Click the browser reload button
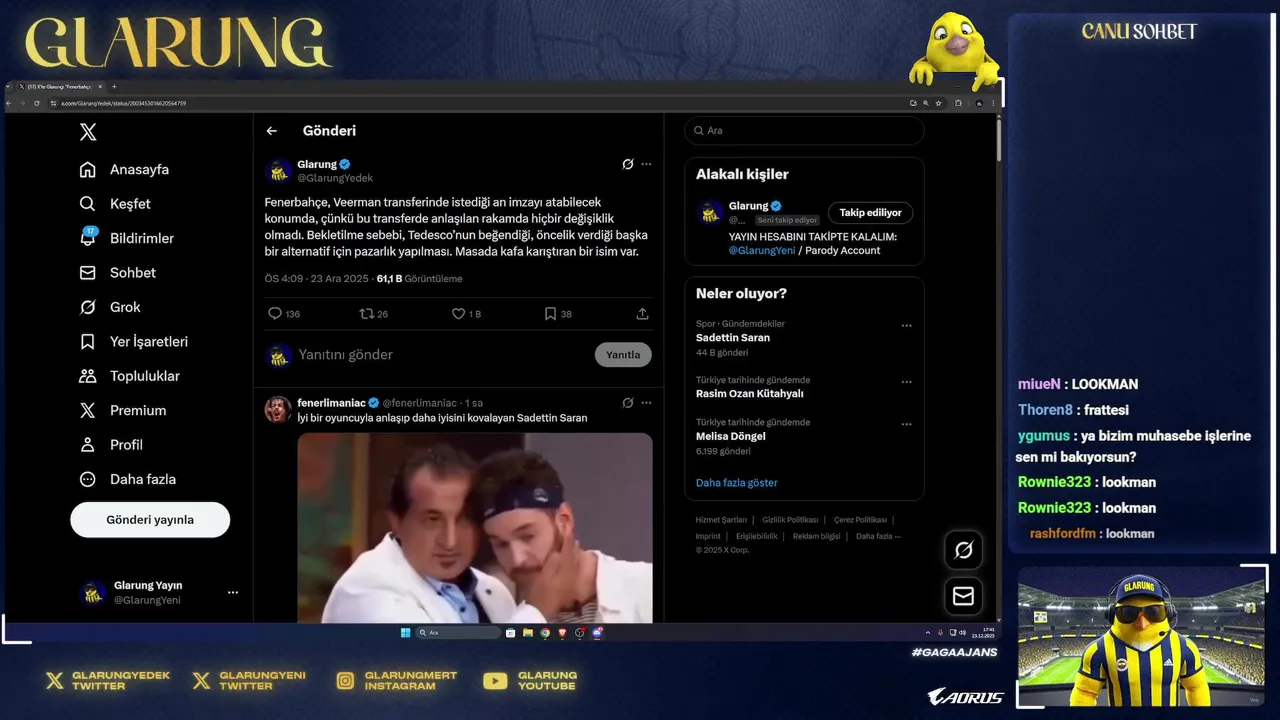This screenshot has height=720, width=1280. [x=37, y=103]
